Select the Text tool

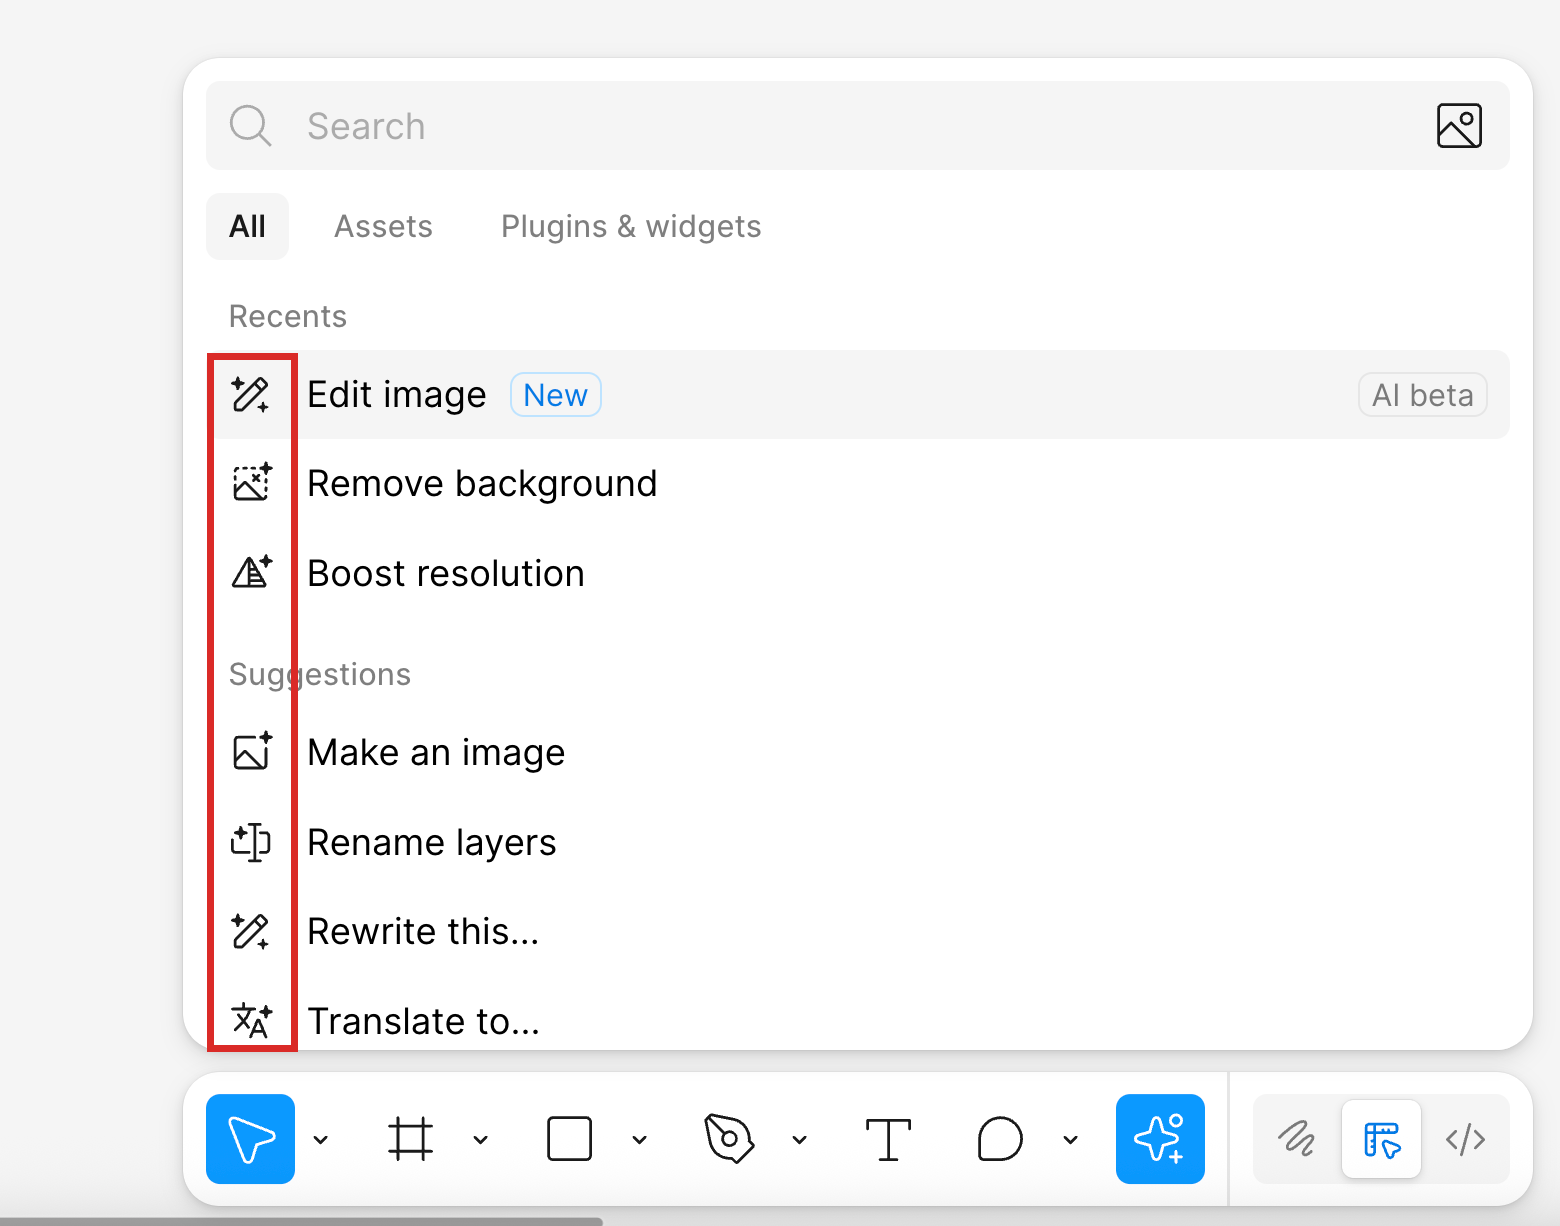[888, 1139]
